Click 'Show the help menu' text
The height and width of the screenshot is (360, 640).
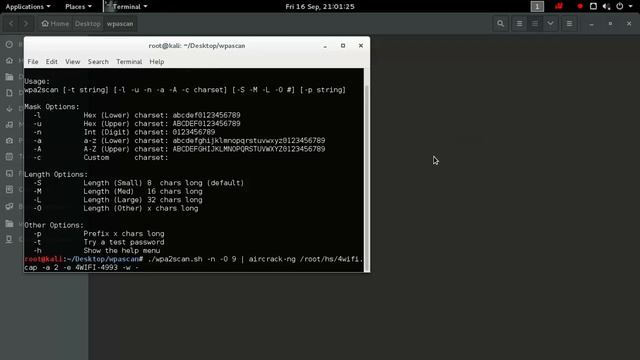[122, 251]
